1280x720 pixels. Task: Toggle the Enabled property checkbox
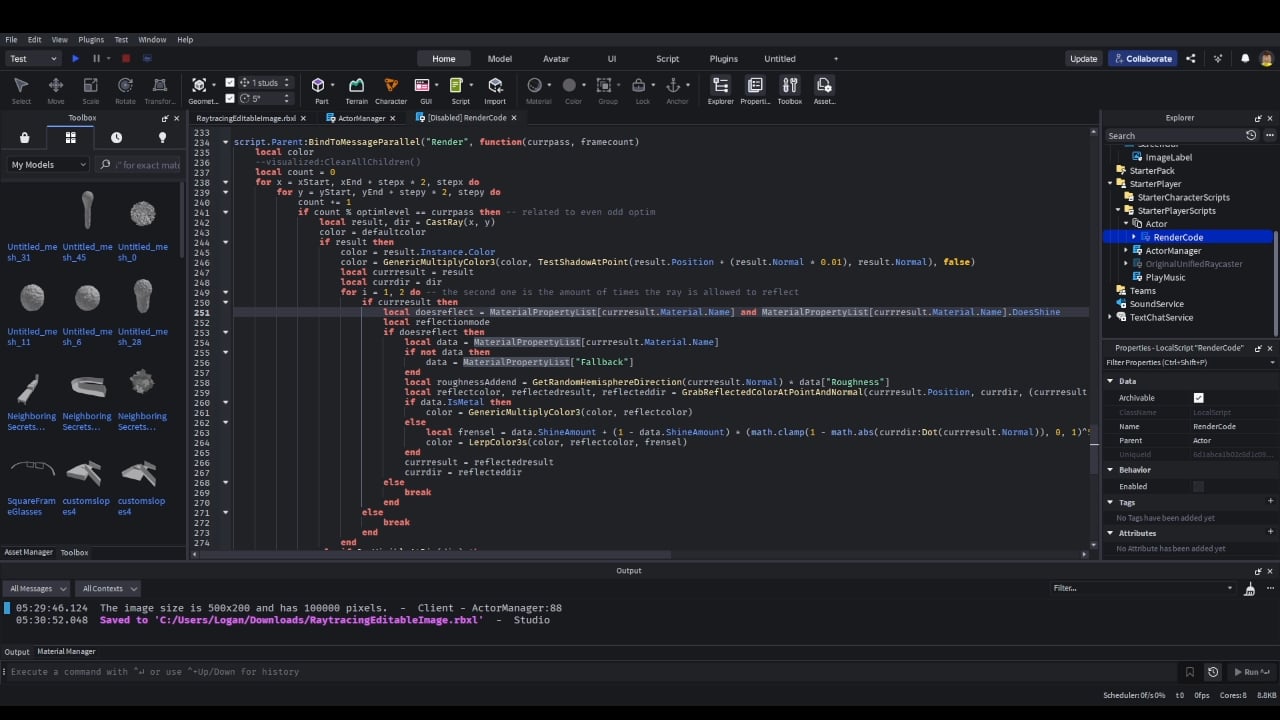click(1198, 487)
